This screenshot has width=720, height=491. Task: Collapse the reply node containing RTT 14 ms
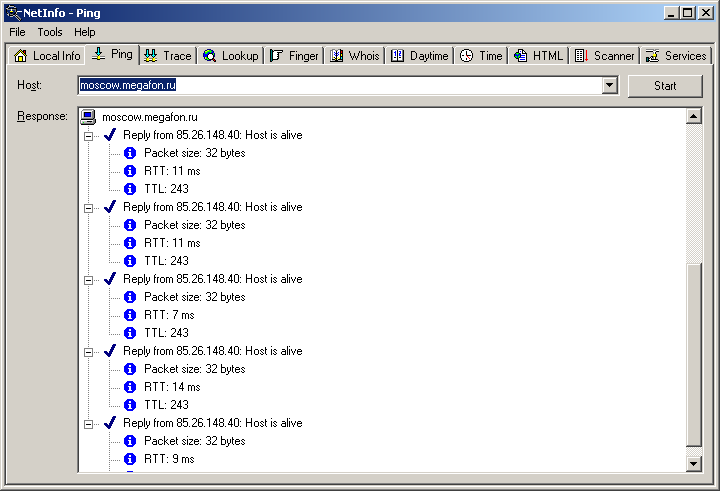pyautogui.click(x=89, y=352)
